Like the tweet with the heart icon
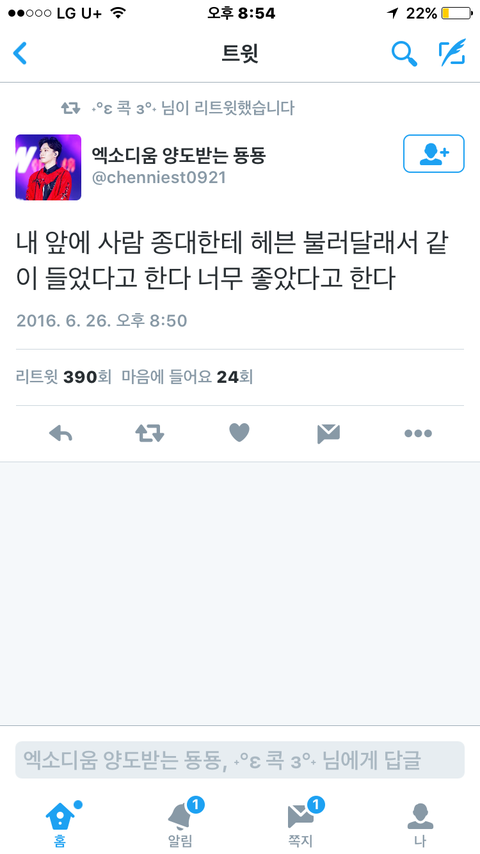 pyautogui.click(x=239, y=433)
